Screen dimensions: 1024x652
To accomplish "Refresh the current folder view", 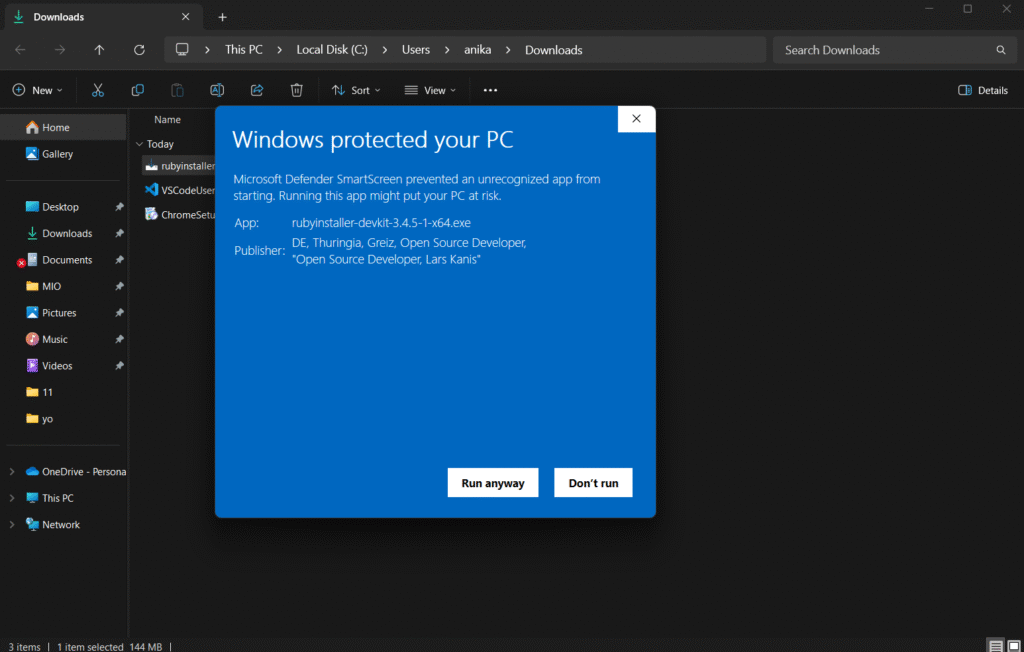I will point(139,50).
